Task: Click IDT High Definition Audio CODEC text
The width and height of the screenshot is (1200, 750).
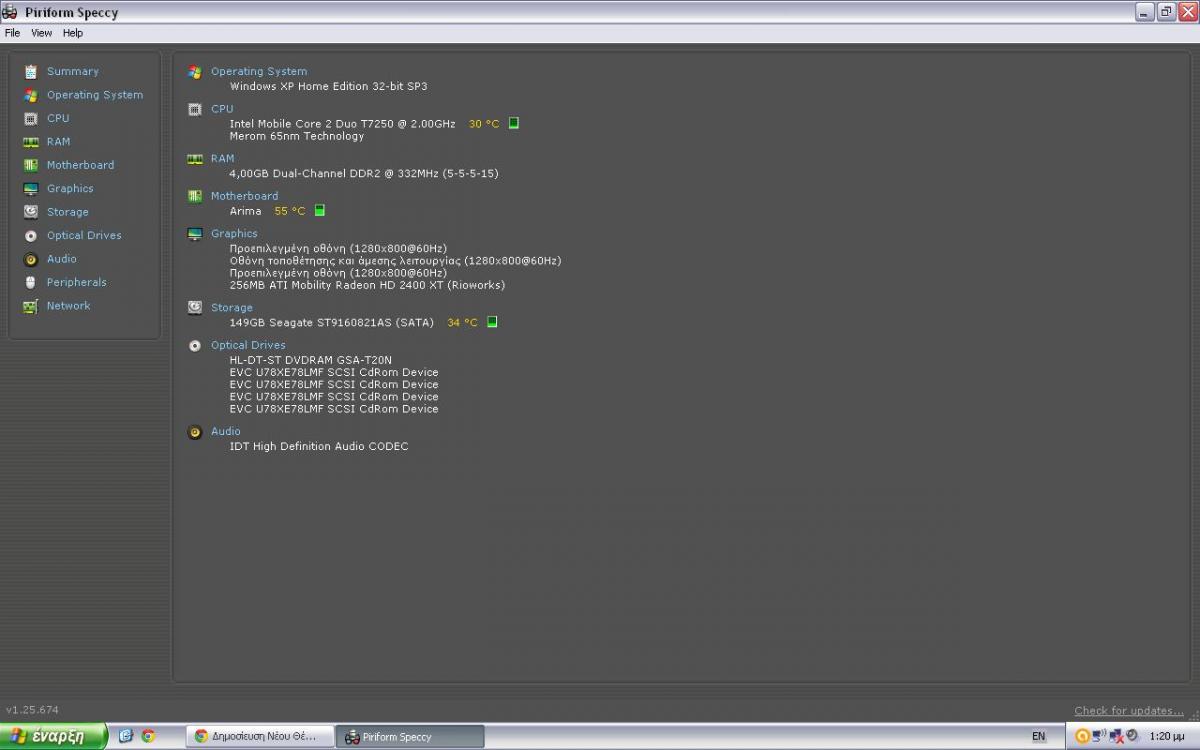Action: click(319, 447)
